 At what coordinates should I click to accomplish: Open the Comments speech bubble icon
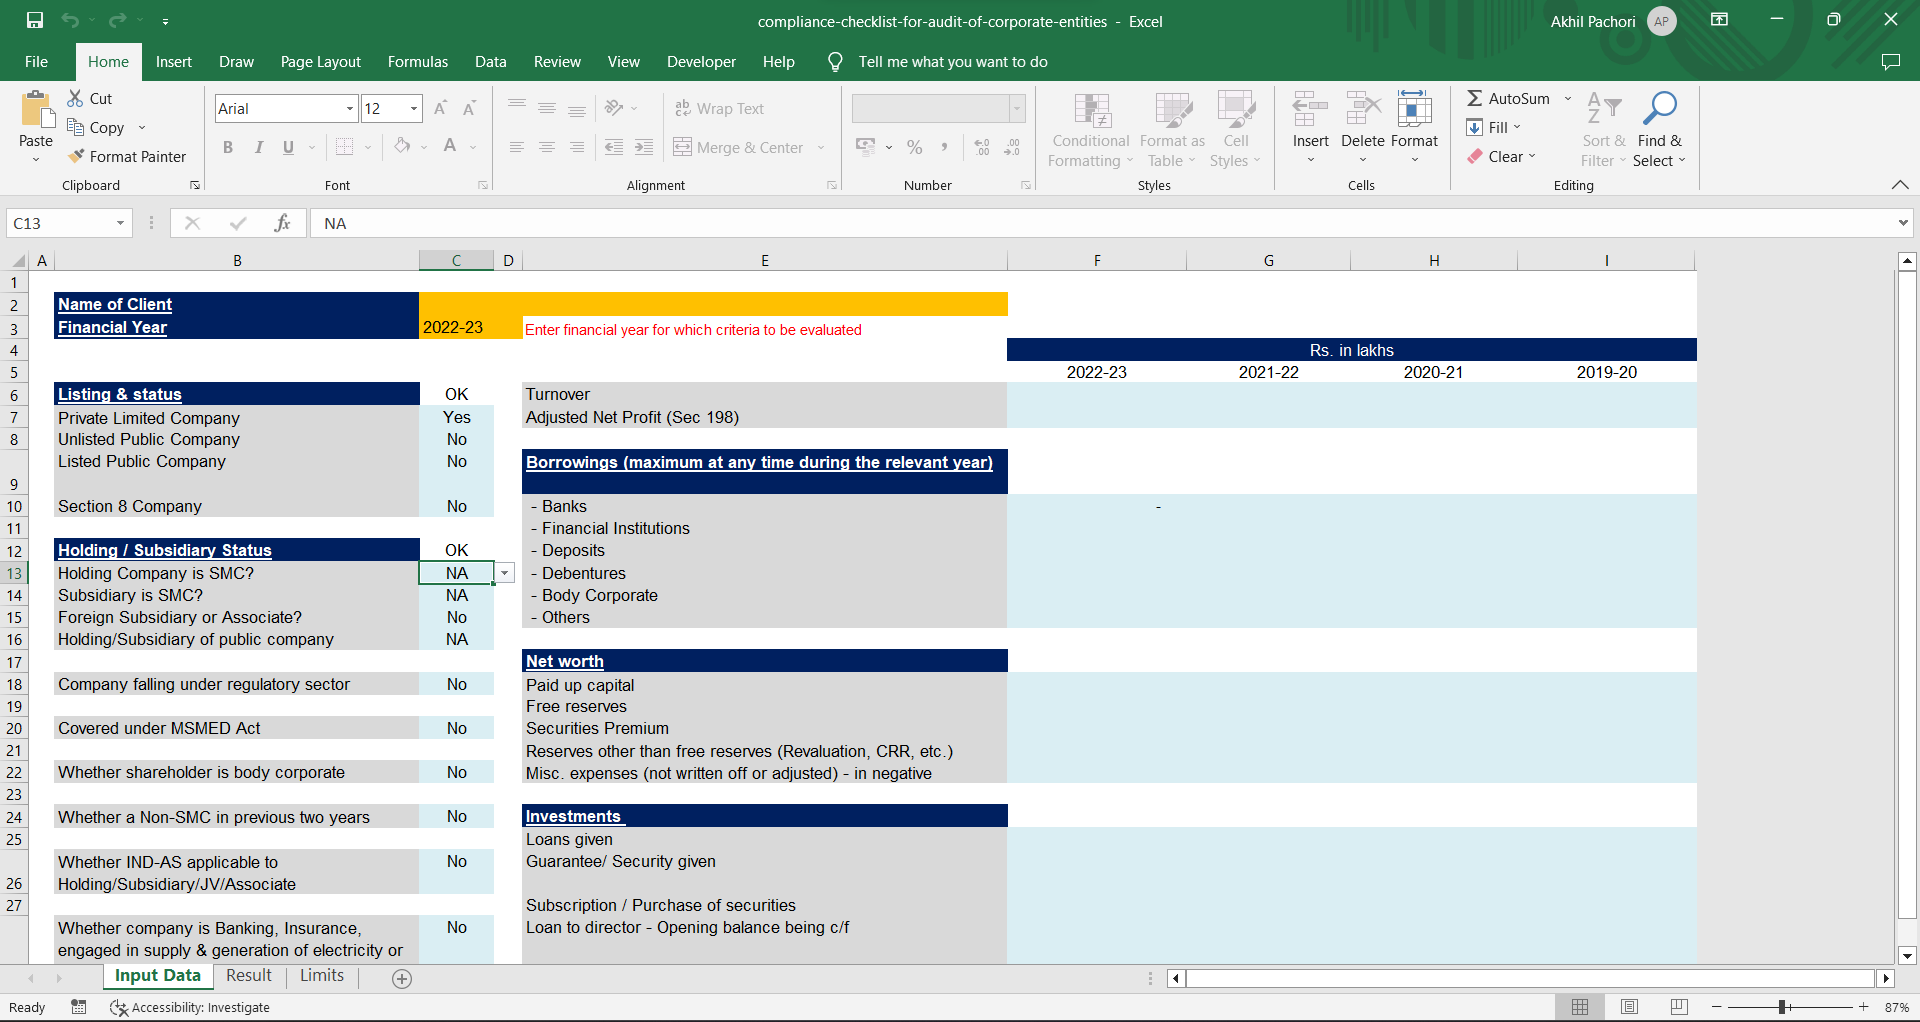[1890, 62]
